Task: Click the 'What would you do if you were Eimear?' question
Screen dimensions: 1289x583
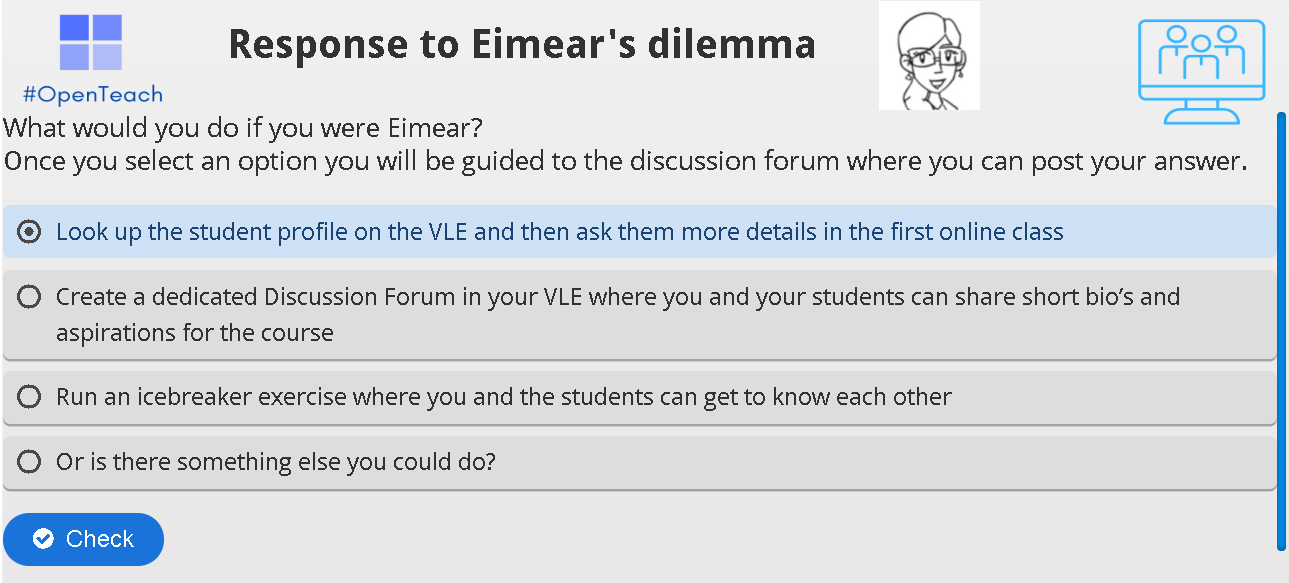Action: click(x=243, y=129)
